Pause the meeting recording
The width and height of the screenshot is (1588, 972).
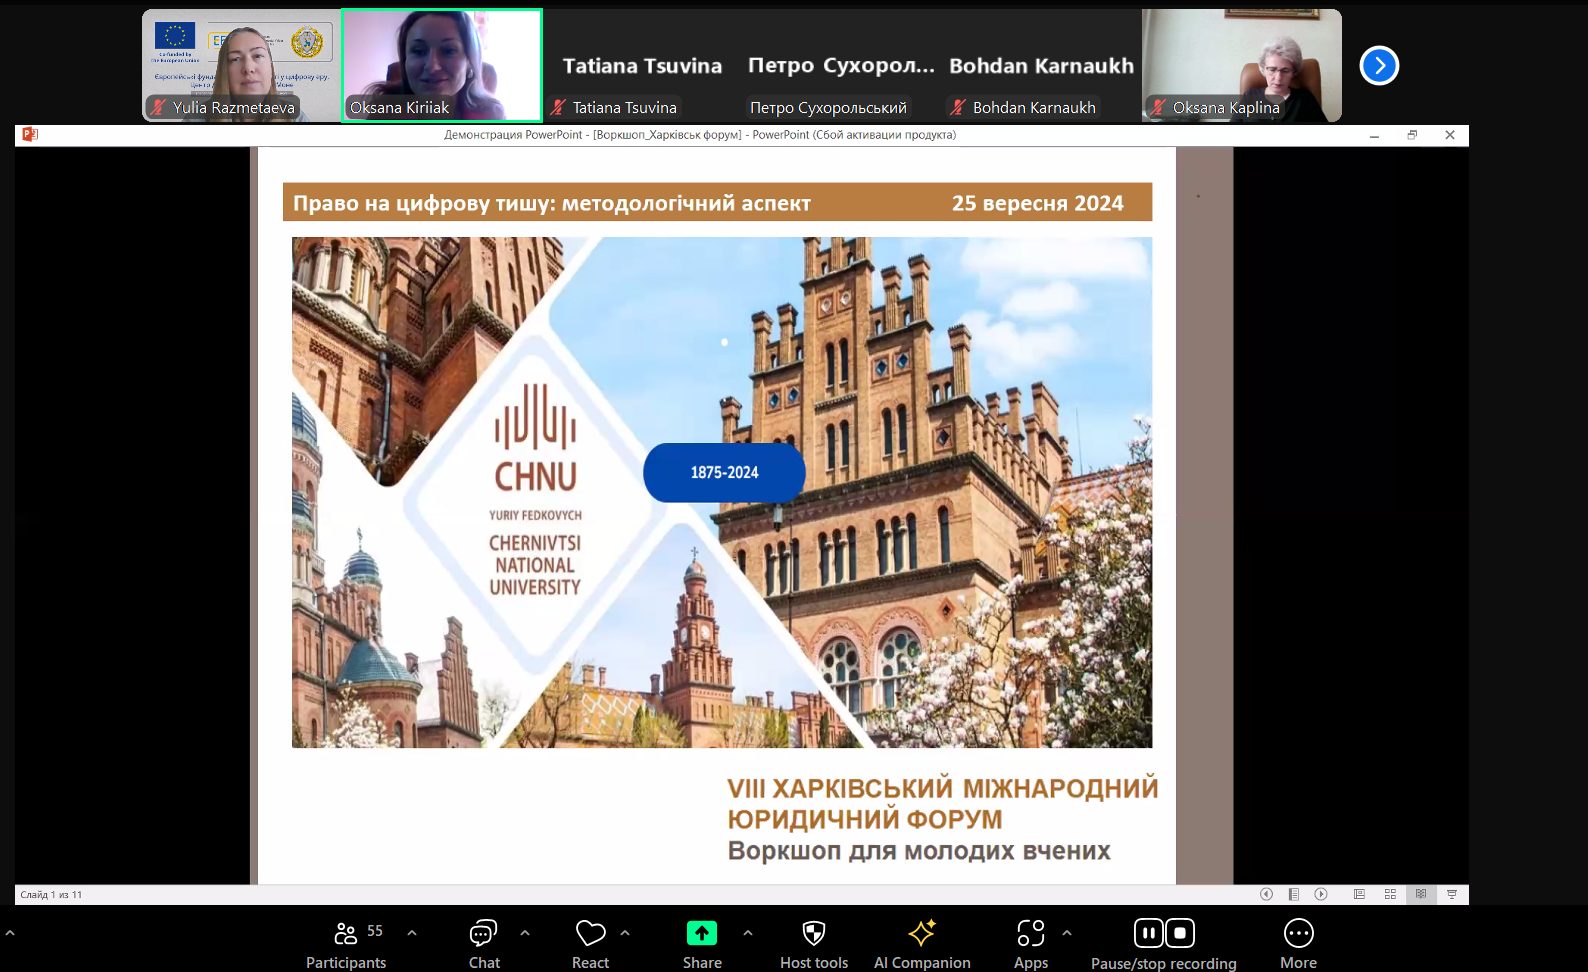(1148, 934)
